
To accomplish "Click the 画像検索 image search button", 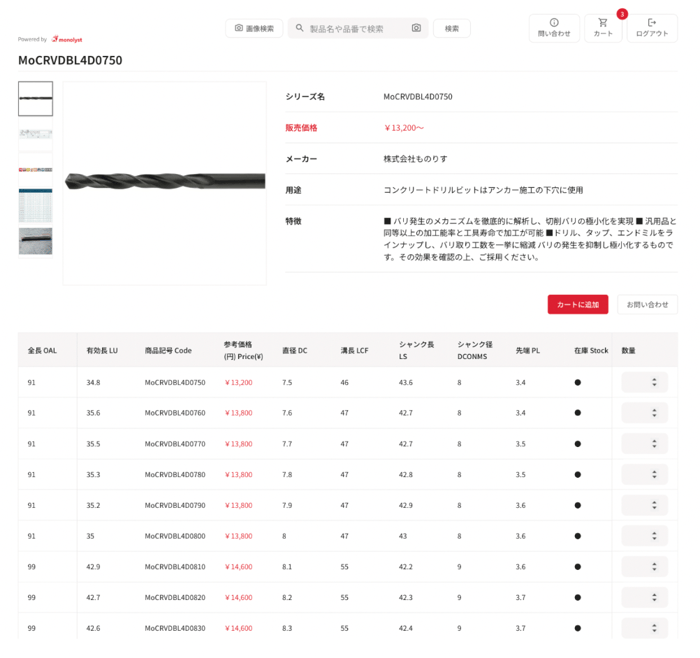I will [x=254, y=28].
